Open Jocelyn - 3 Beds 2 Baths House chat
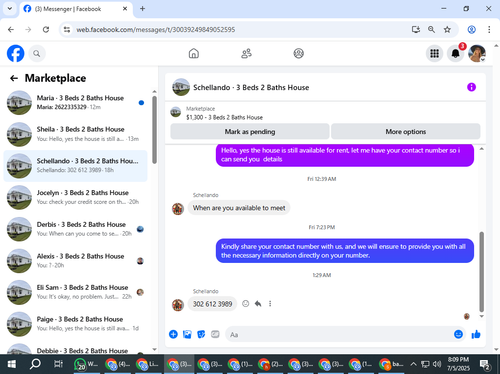Screen dimensions: 500x374 76,197
